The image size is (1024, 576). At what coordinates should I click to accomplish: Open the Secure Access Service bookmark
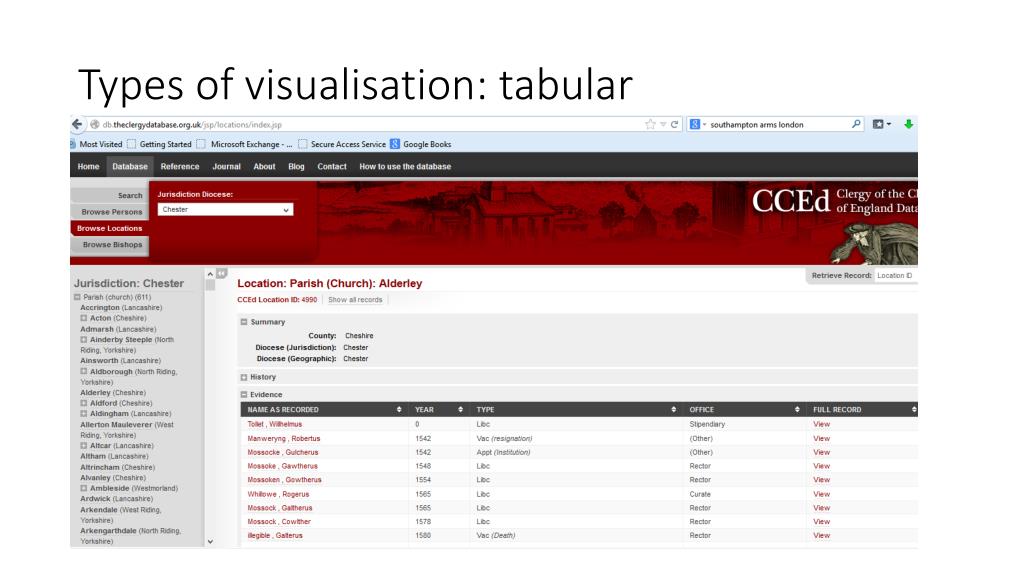(x=342, y=144)
